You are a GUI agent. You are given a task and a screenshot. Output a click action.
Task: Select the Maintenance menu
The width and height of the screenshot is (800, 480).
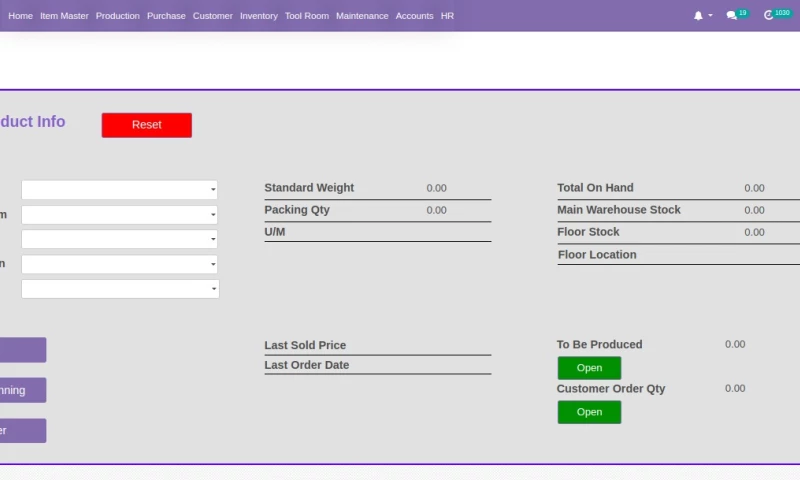point(362,16)
